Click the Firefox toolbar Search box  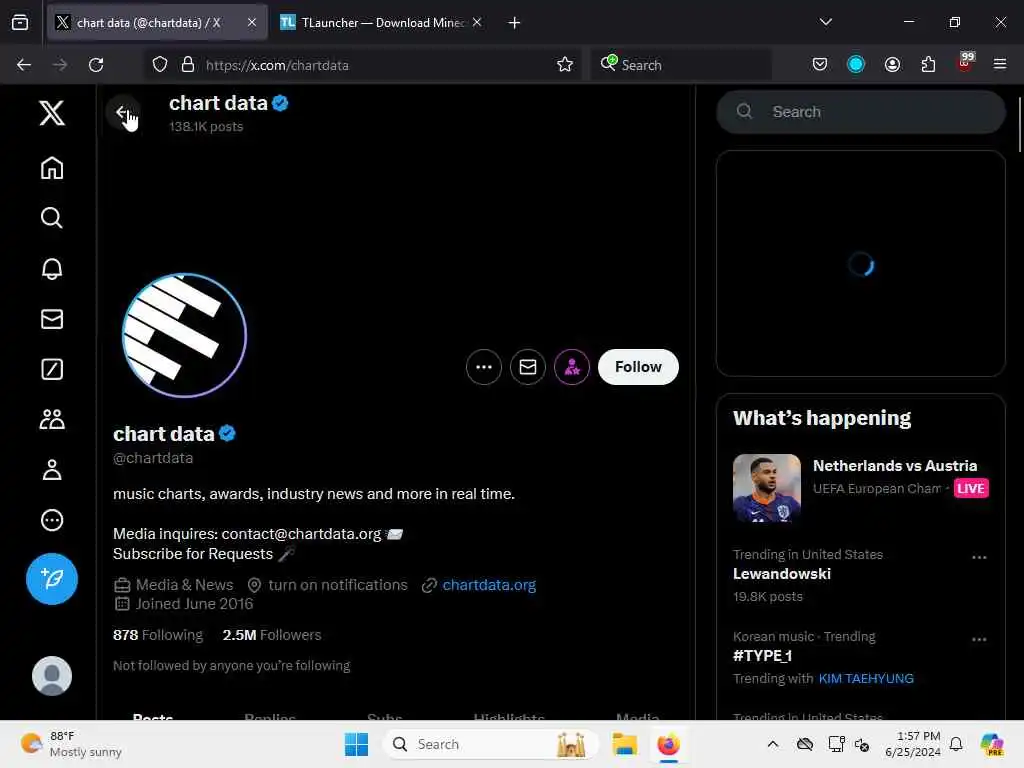click(x=682, y=65)
